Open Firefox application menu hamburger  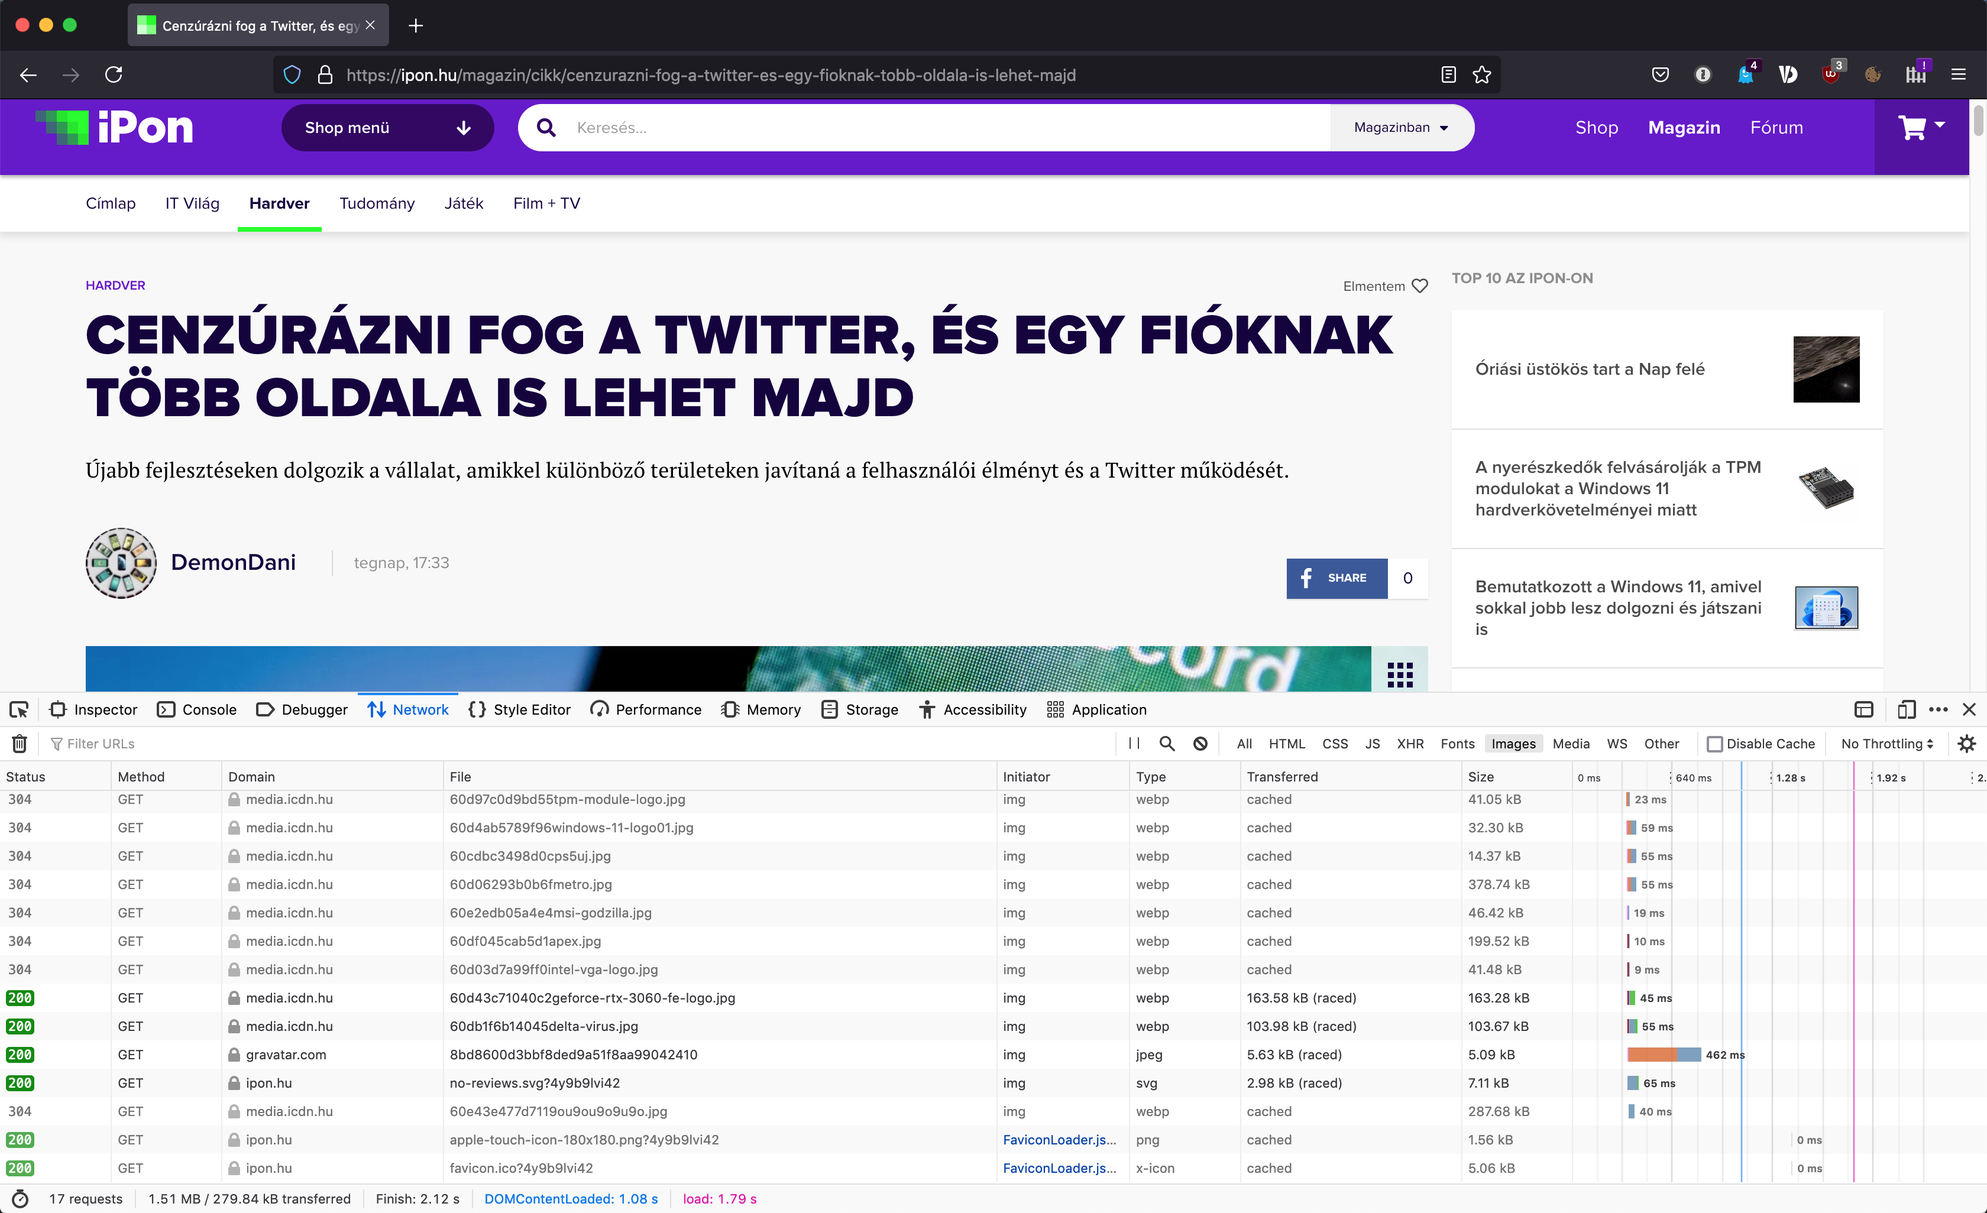pyautogui.click(x=1959, y=75)
